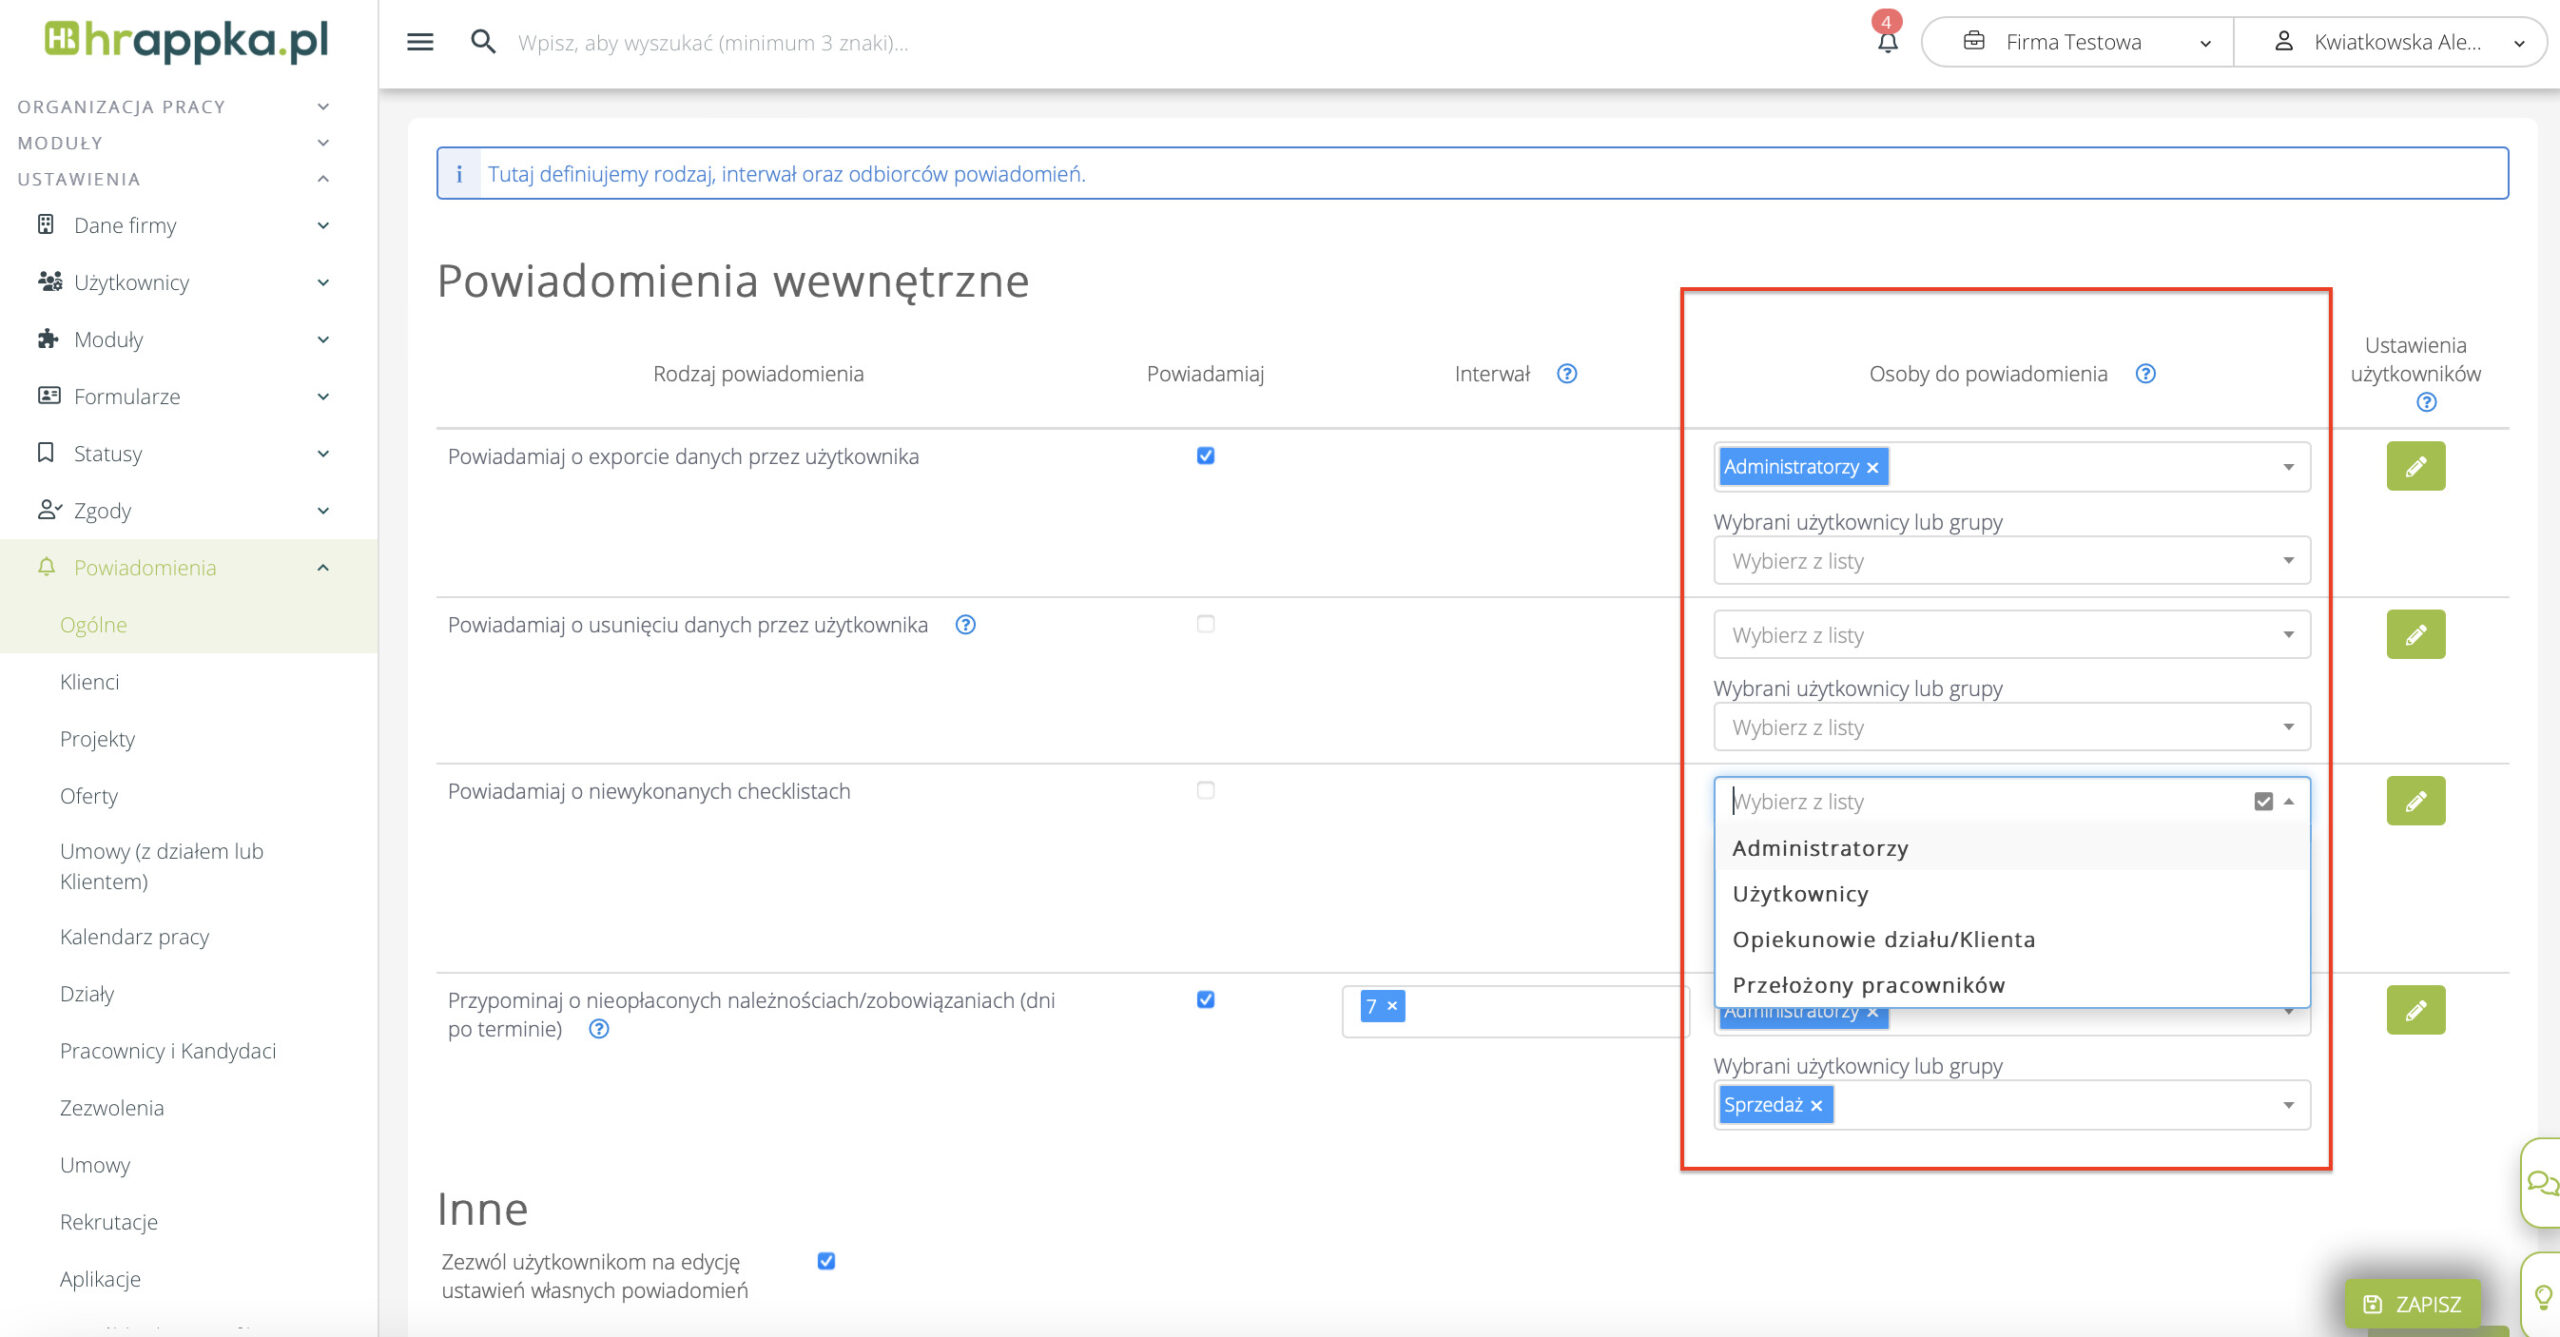Click the help icon beside Osoby do powiadomienia
2560x1337 pixels.
tap(2145, 373)
